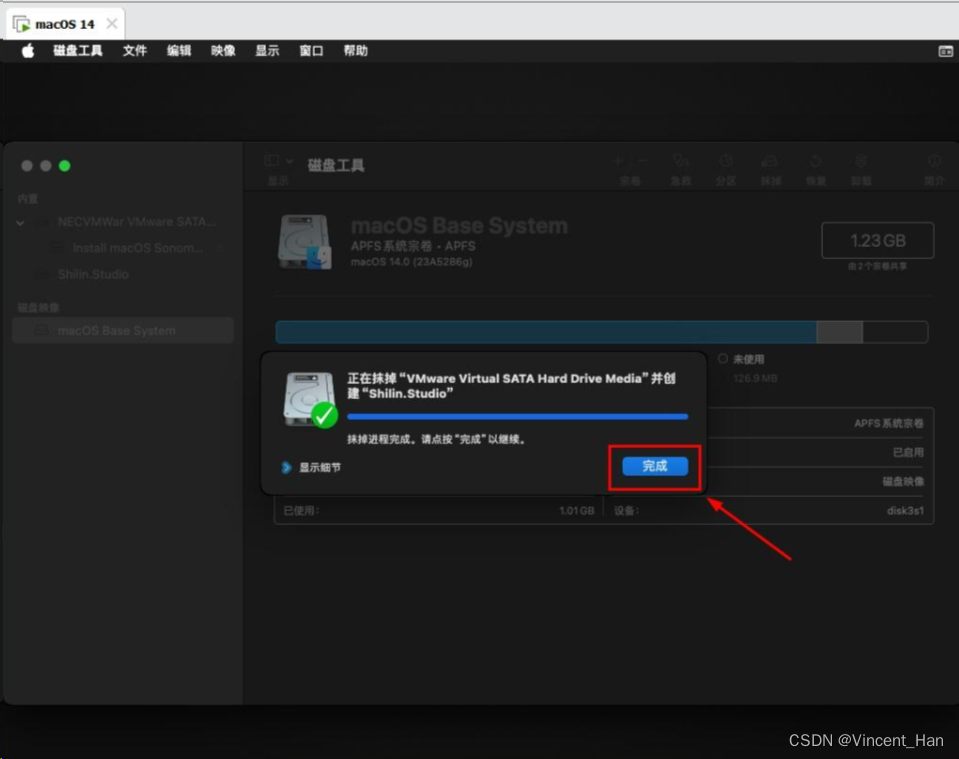Click the menu bar control icon at far right
The width and height of the screenshot is (959, 759).
(x=946, y=51)
